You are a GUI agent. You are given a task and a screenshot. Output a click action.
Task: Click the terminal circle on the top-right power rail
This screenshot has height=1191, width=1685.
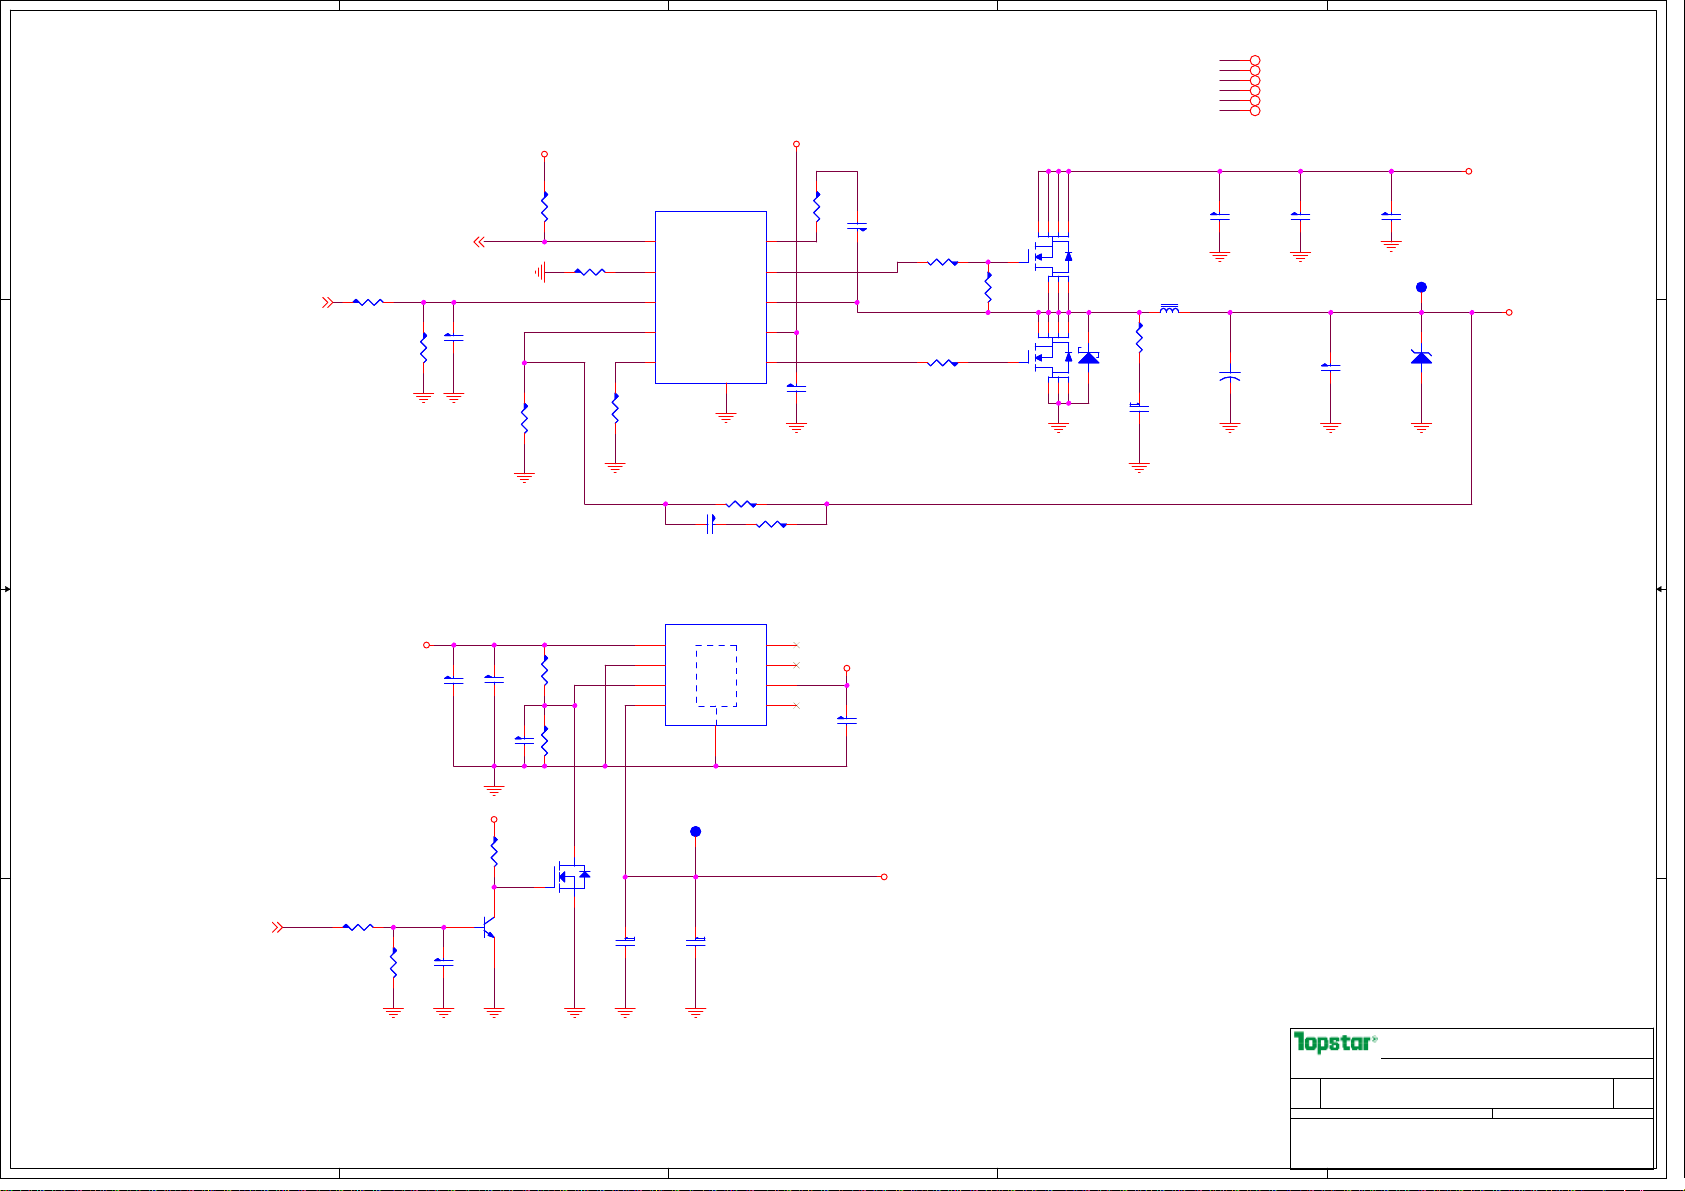1468,171
